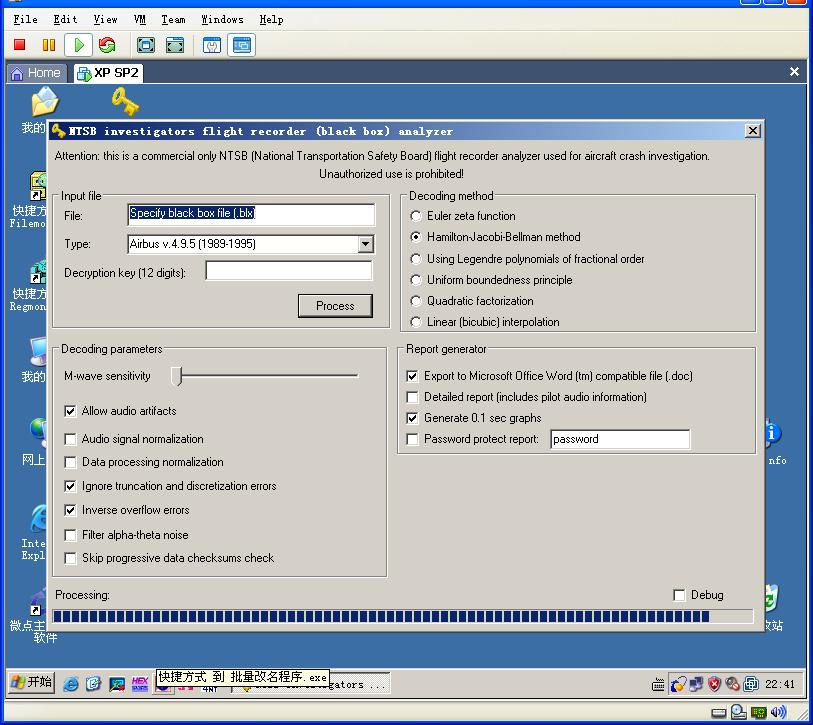The width and height of the screenshot is (813, 725).
Task: Click the second quick launch icon
Action: [x=93, y=685]
